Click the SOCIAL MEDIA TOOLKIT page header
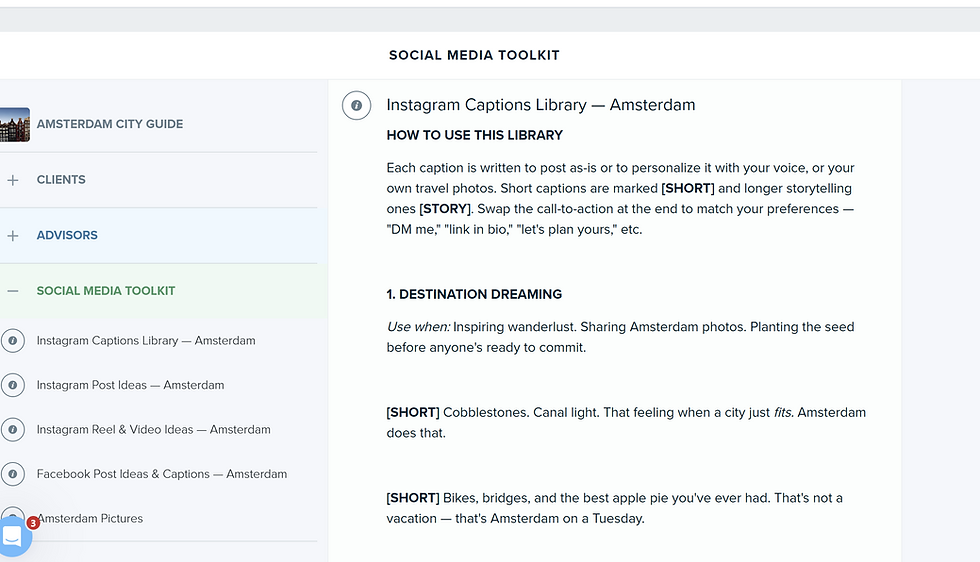The height and width of the screenshot is (562, 980). [x=474, y=55]
